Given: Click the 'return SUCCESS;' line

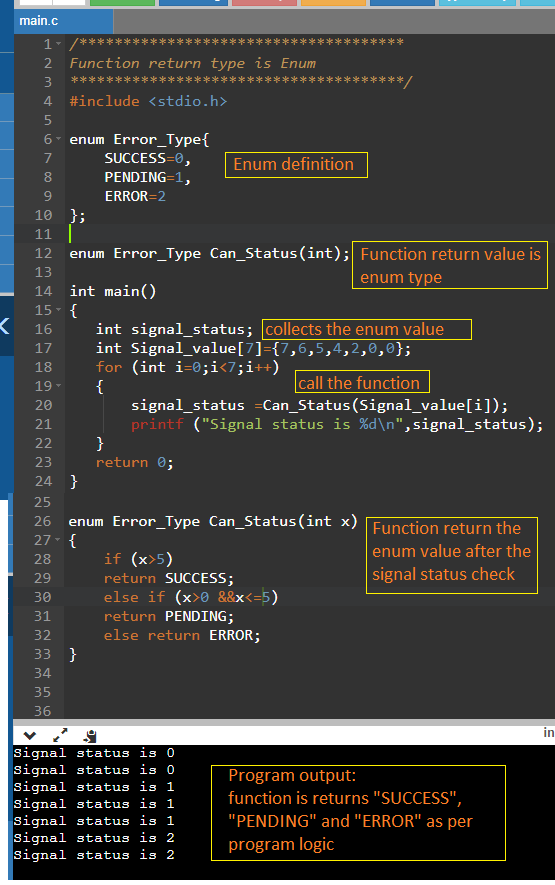Looking at the screenshot, I should 169,578.
